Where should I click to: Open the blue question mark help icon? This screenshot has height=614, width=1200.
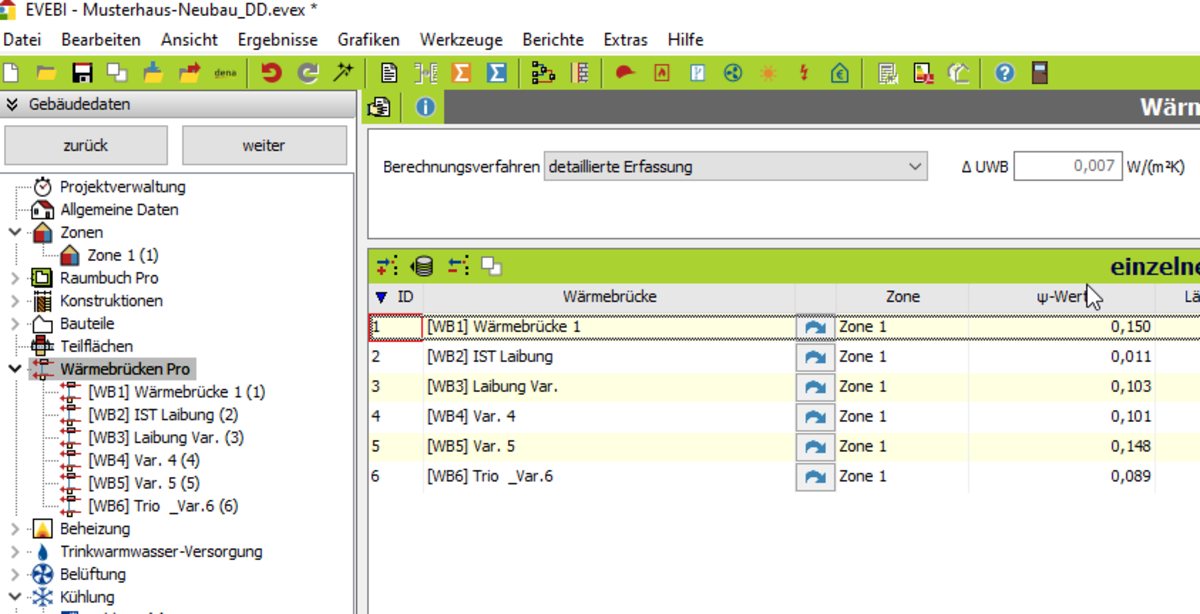pos(1004,73)
